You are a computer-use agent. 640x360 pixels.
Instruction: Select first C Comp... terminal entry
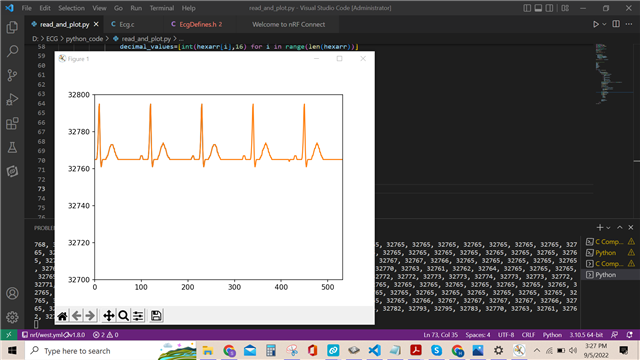tap(610, 242)
